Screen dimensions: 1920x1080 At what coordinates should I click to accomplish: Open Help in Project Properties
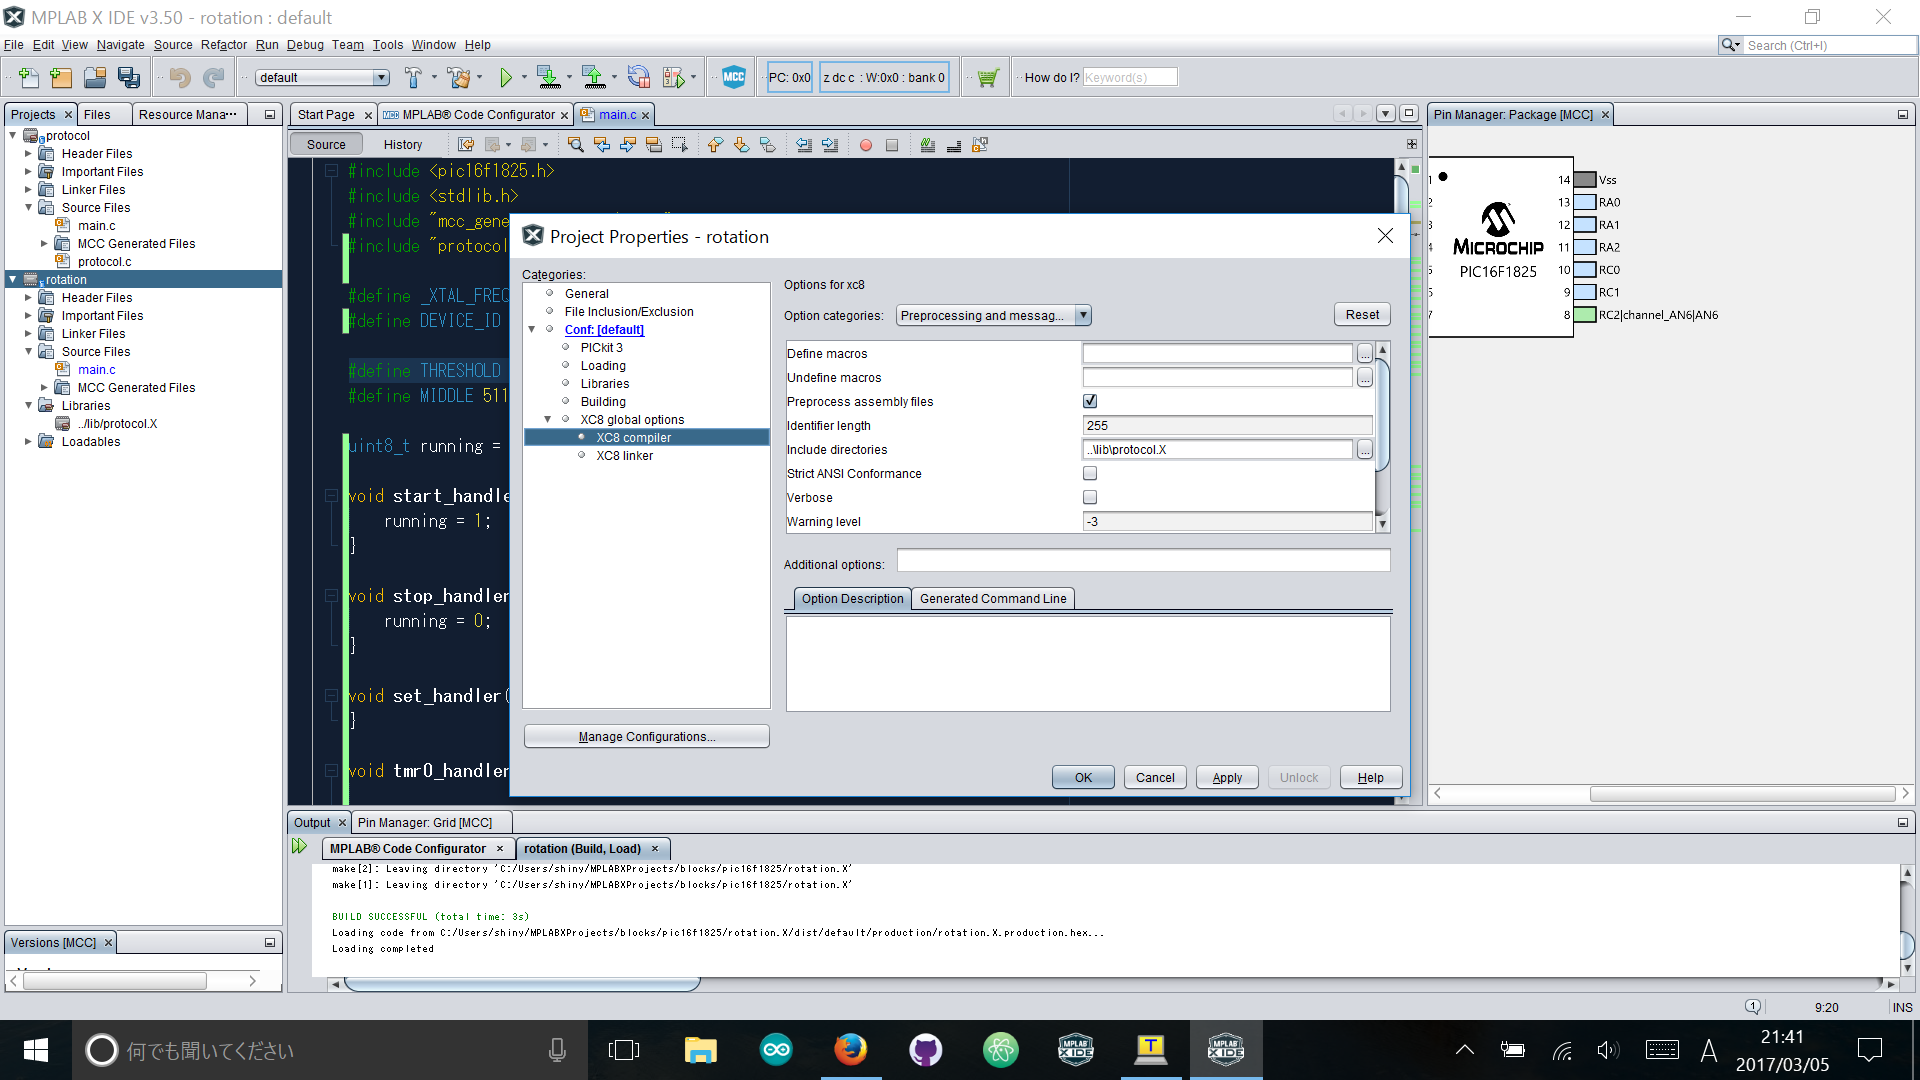(x=1370, y=777)
